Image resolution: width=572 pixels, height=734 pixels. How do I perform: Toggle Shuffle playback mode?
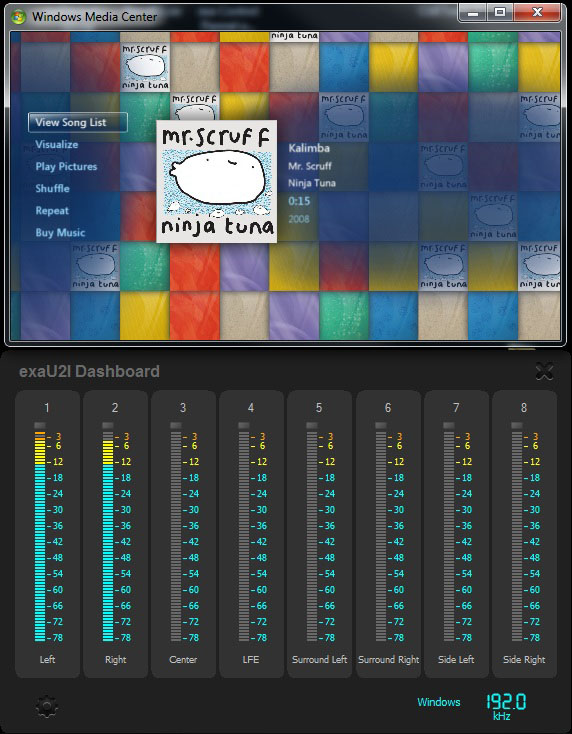pyautogui.click(x=52, y=188)
